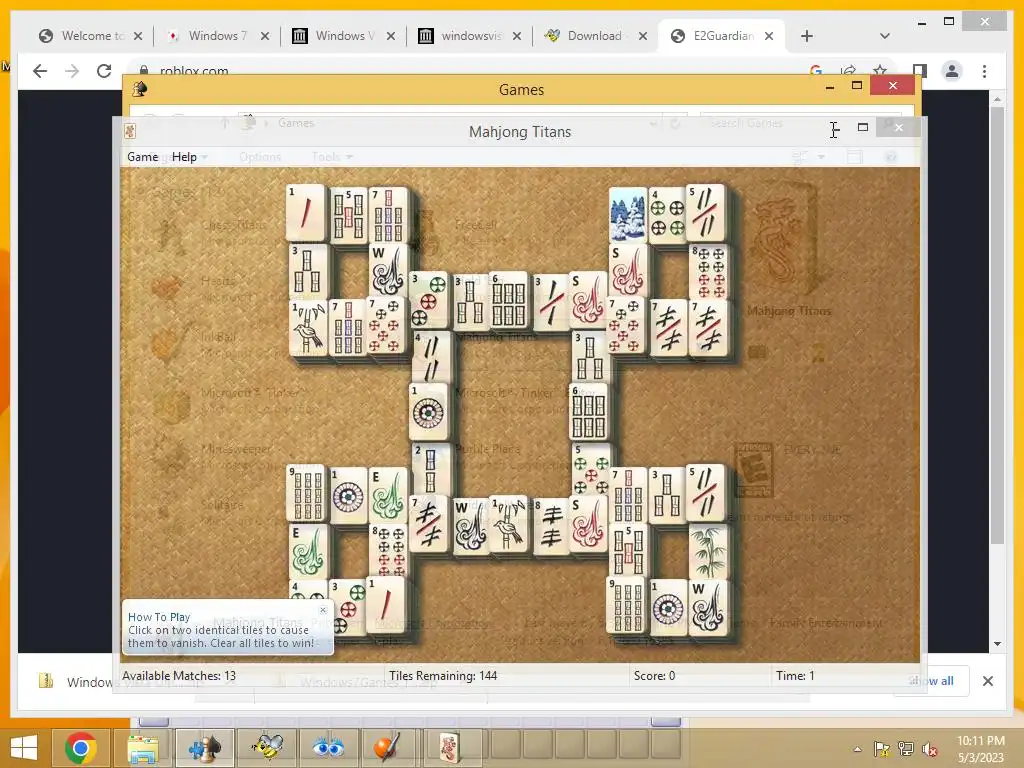
Task: Pick the bird tile next to the 8 characters tile
Action: [509, 526]
